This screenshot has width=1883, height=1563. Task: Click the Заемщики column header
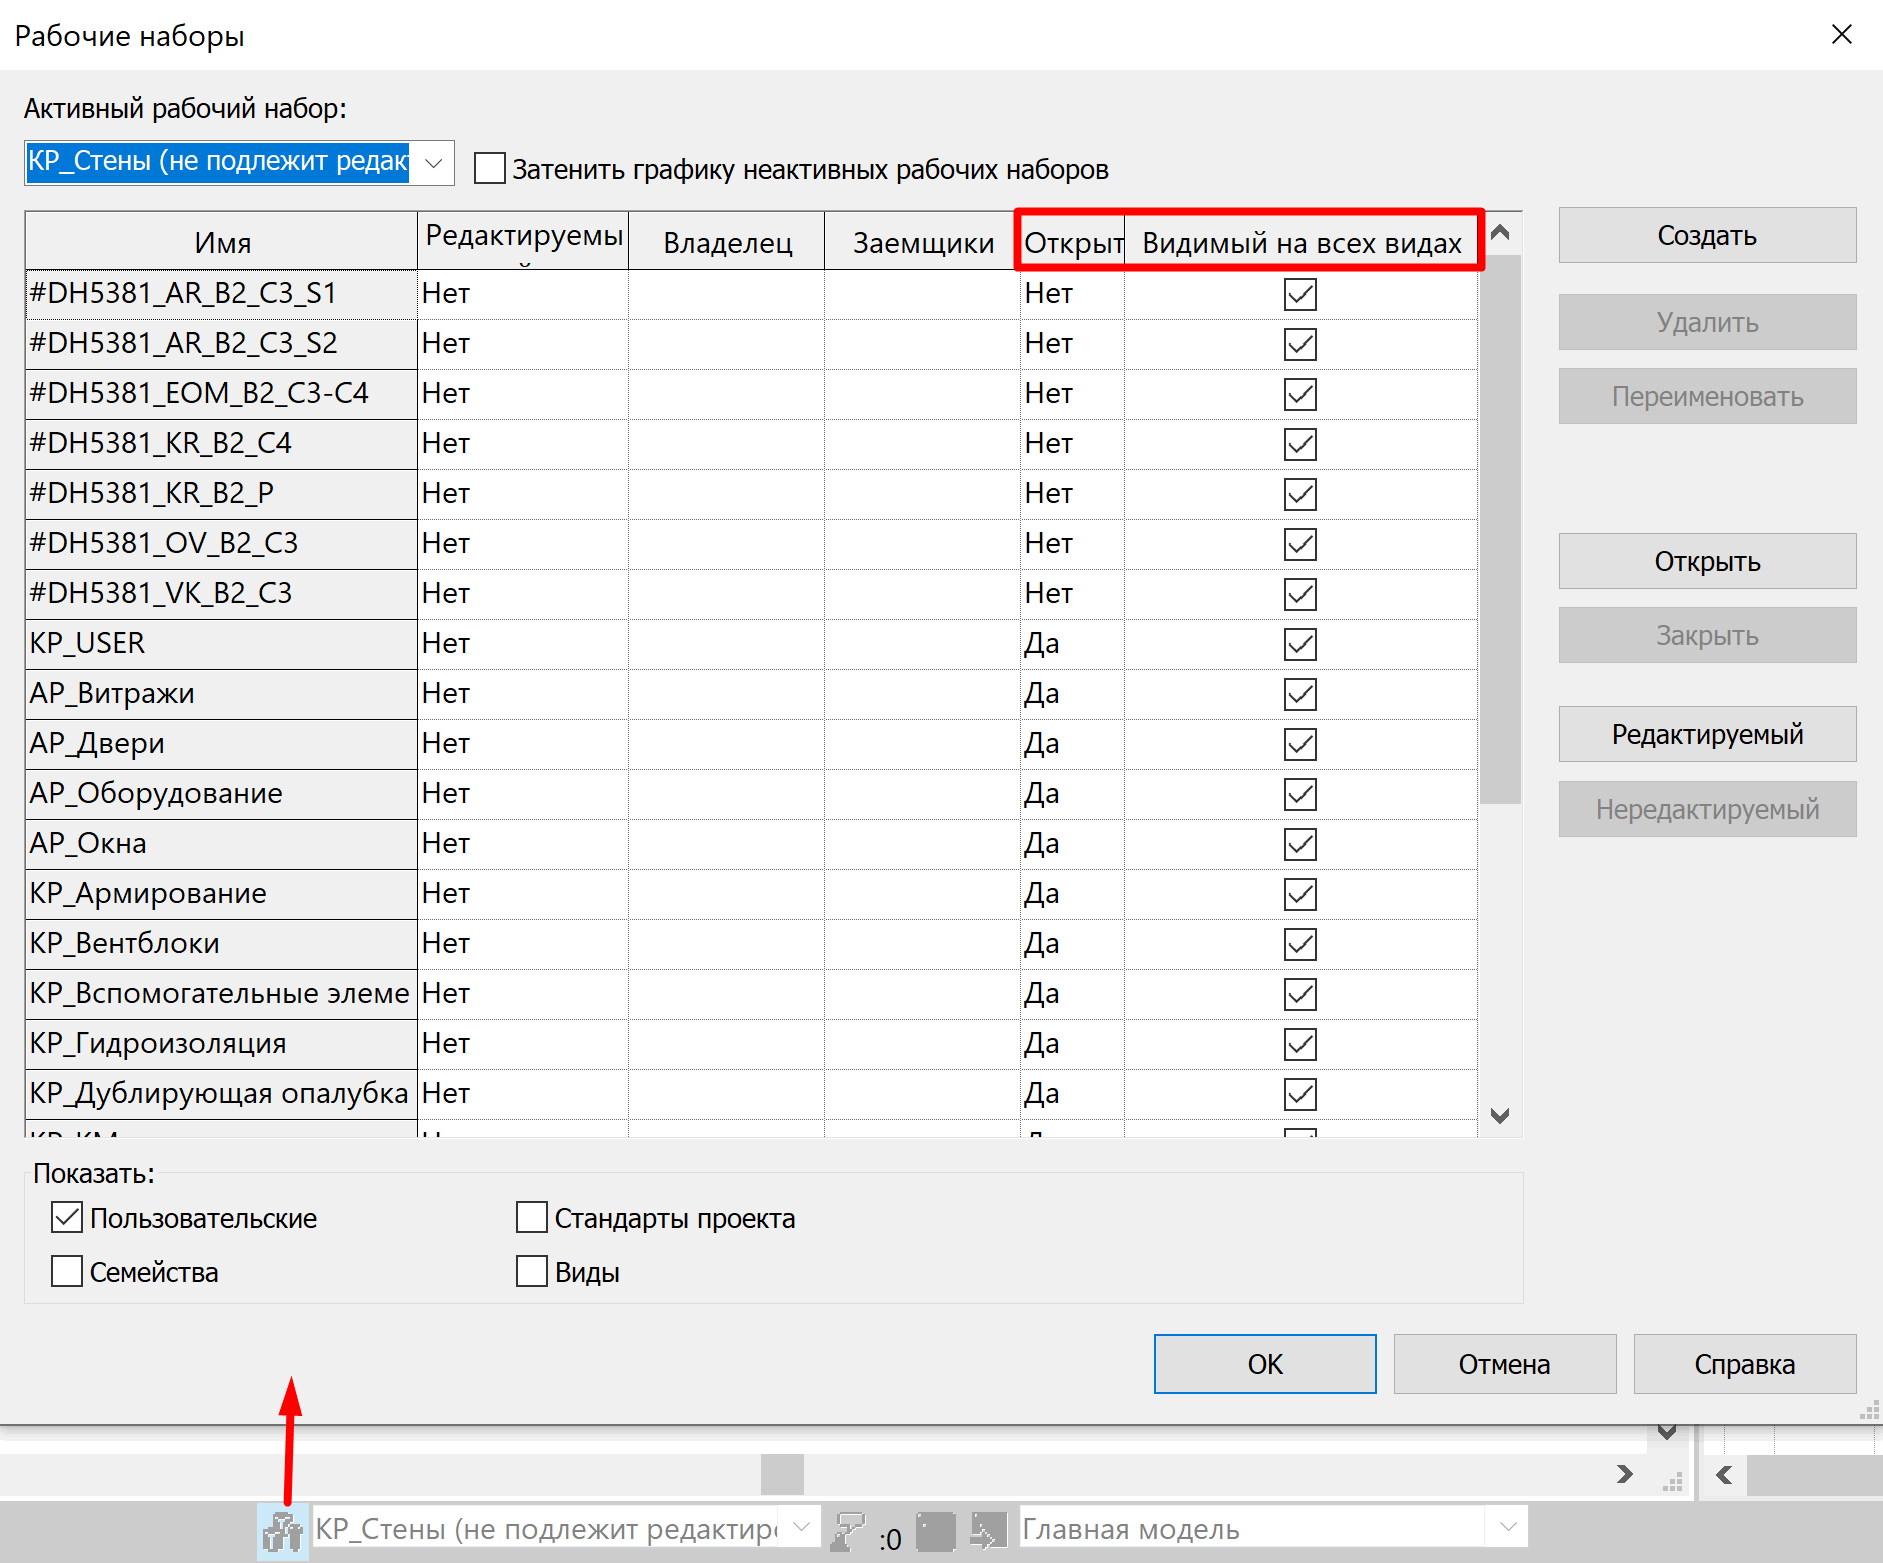[923, 241]
